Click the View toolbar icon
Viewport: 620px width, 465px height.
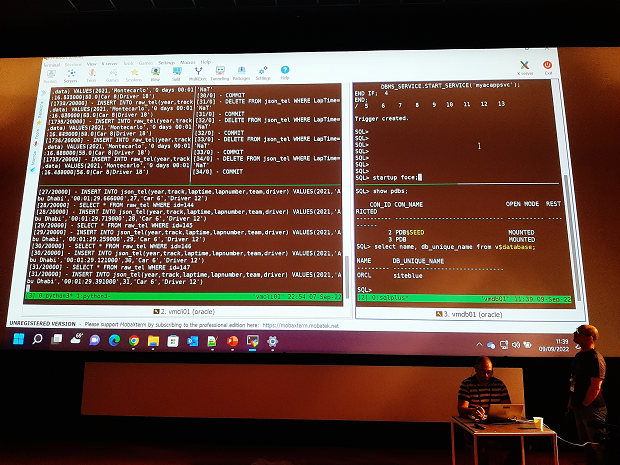pos(155,74)
